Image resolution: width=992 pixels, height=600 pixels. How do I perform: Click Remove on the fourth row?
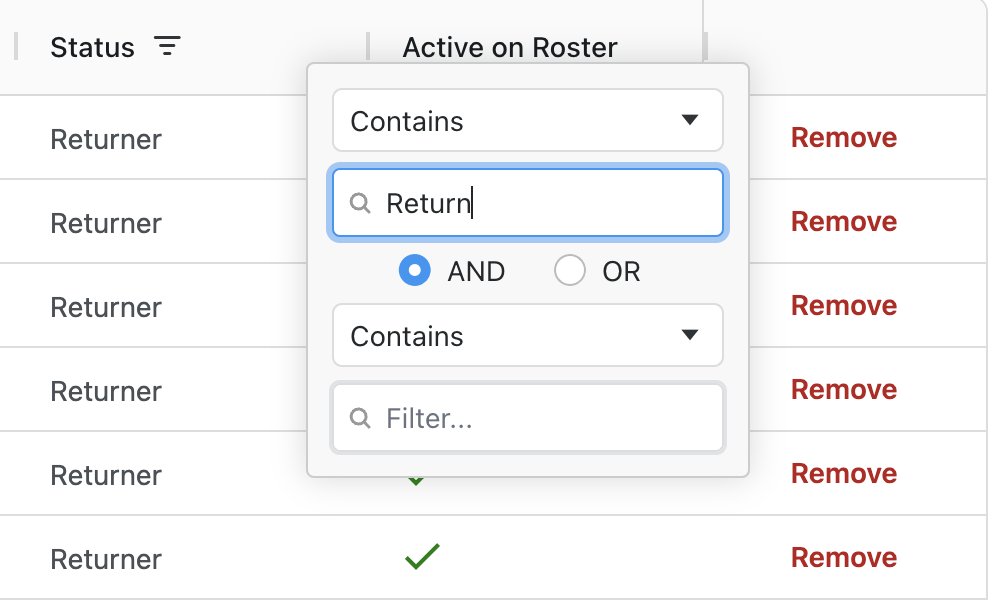pyautogui.click(x=843, y=390)
